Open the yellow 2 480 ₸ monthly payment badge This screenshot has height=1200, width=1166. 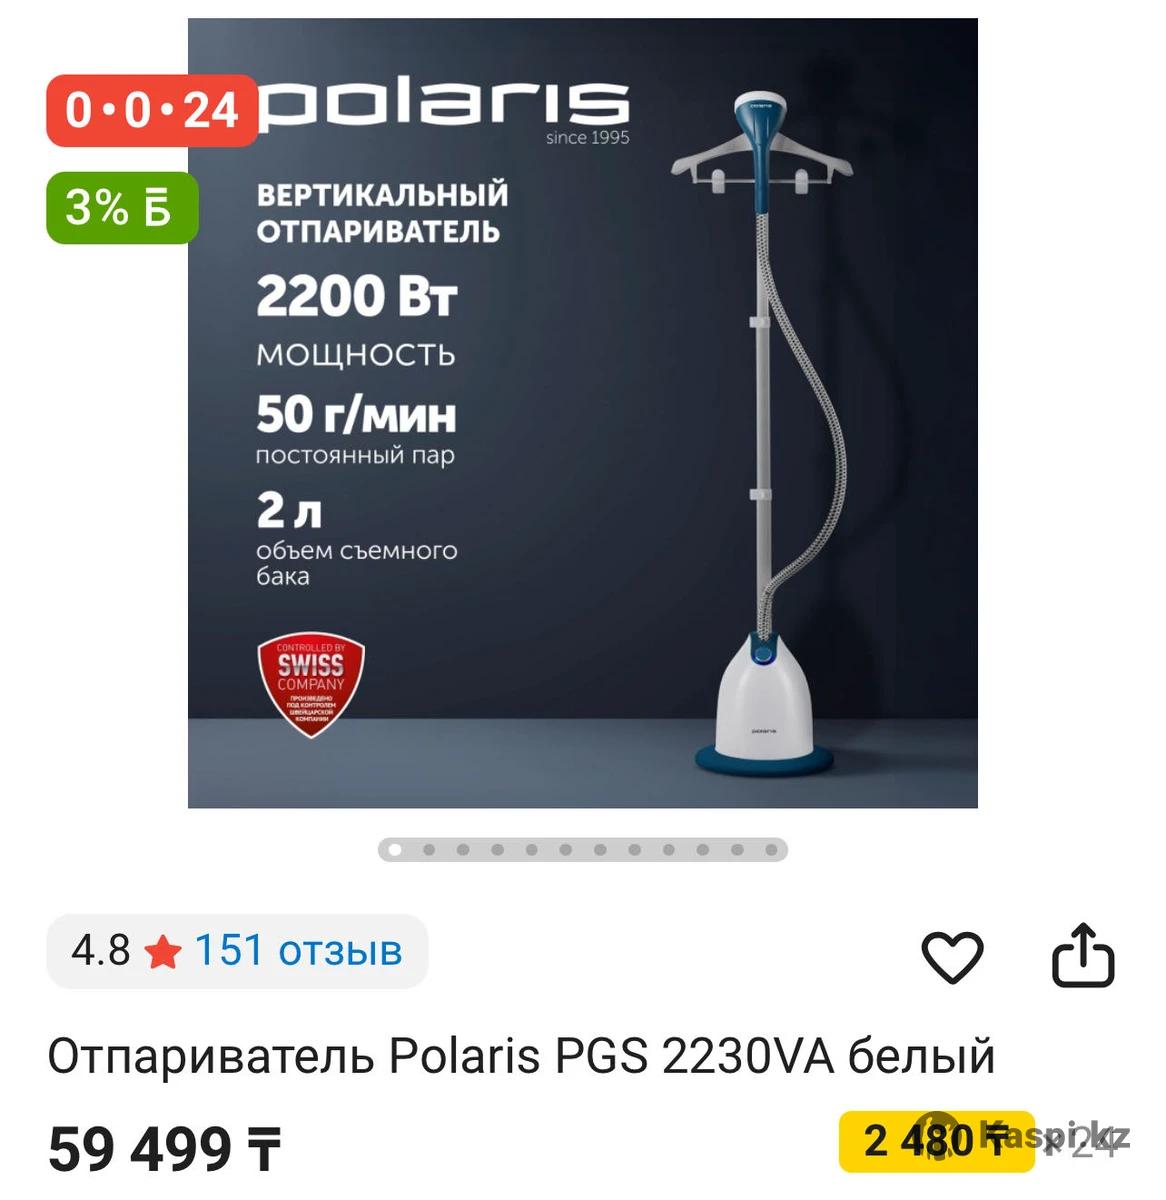(936, 1141)
